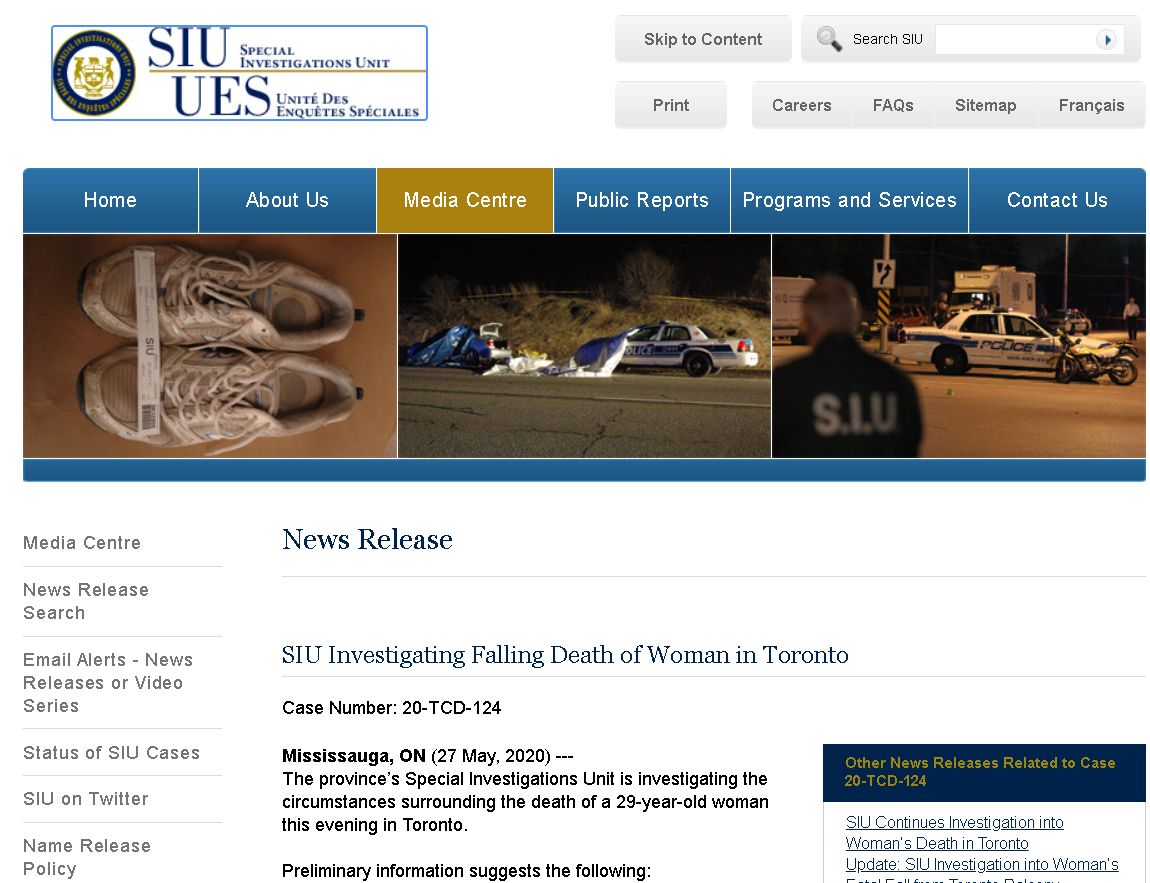
Task: Submit search with blue arrow button
Action: click(x=1106, y=40)
